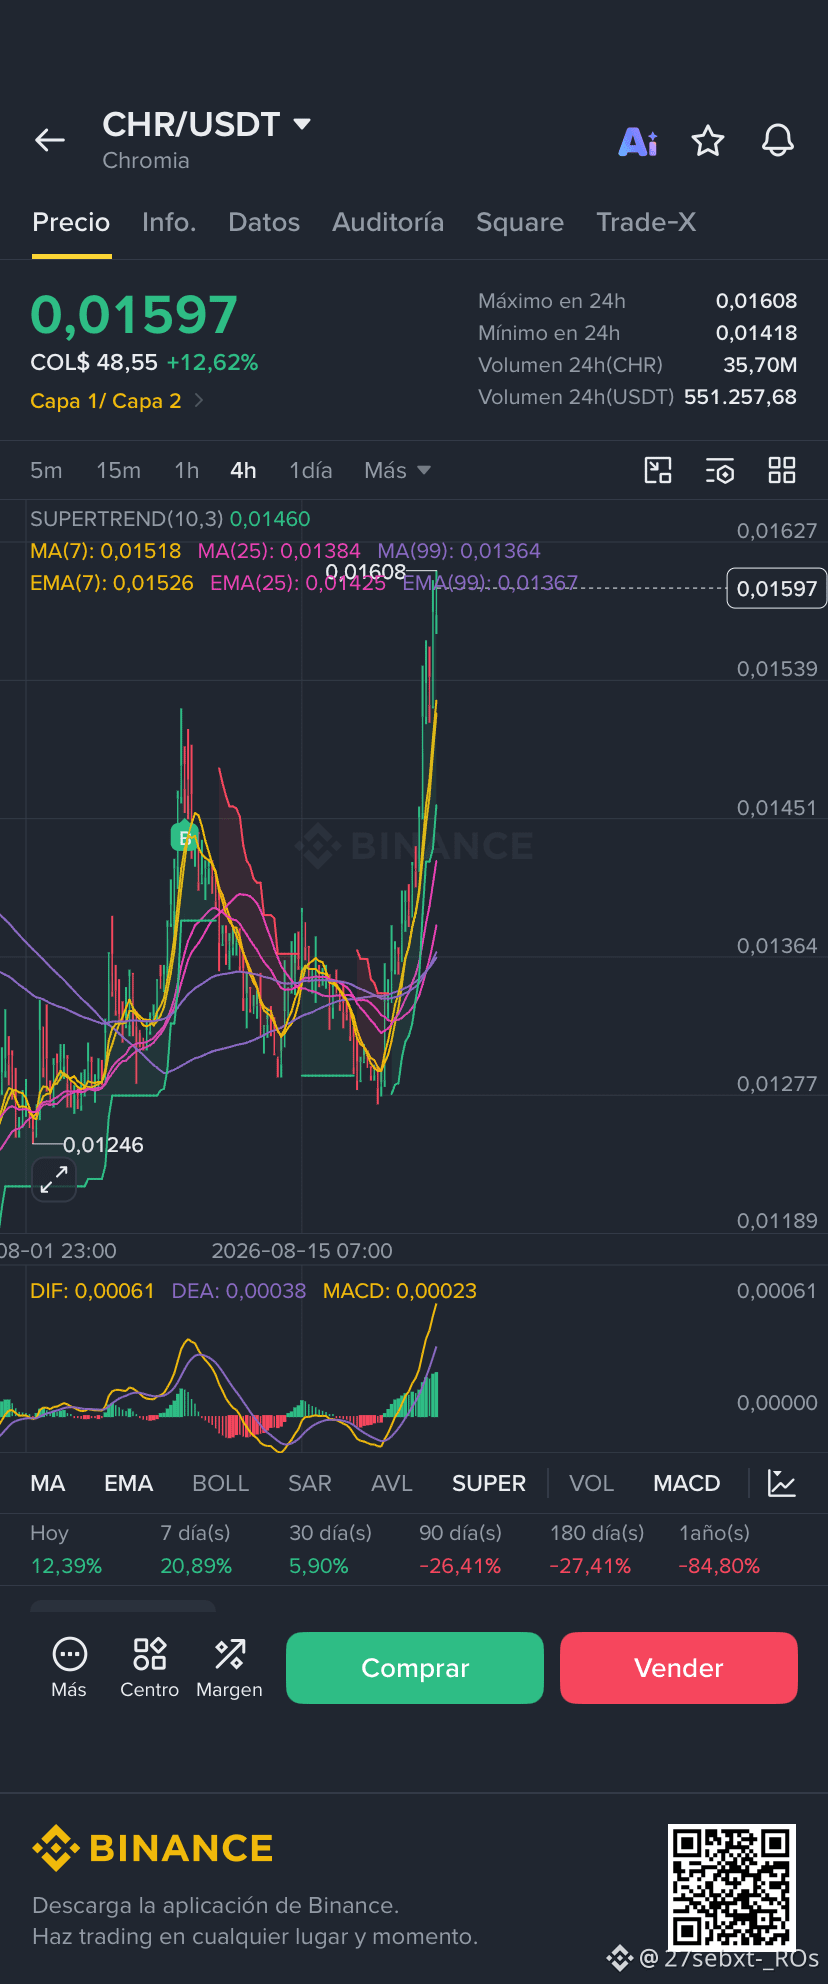
Task: Toggle the SUPER indicator
Action: [x=489, y=1483]
